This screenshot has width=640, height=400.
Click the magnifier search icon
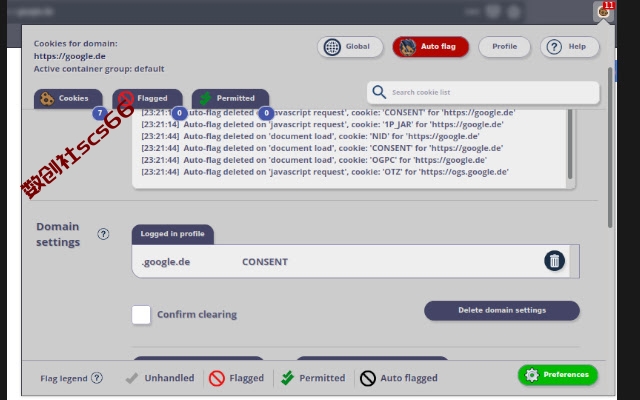pyautogui.click(x=379, y=92)
